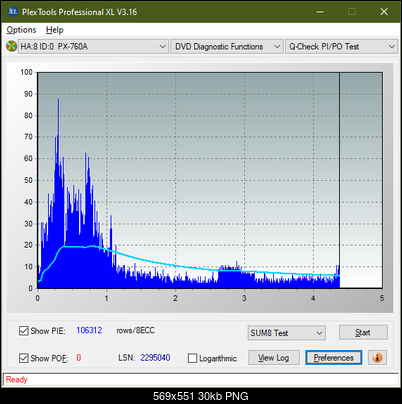Click the POF value 0

coord(79,358)
